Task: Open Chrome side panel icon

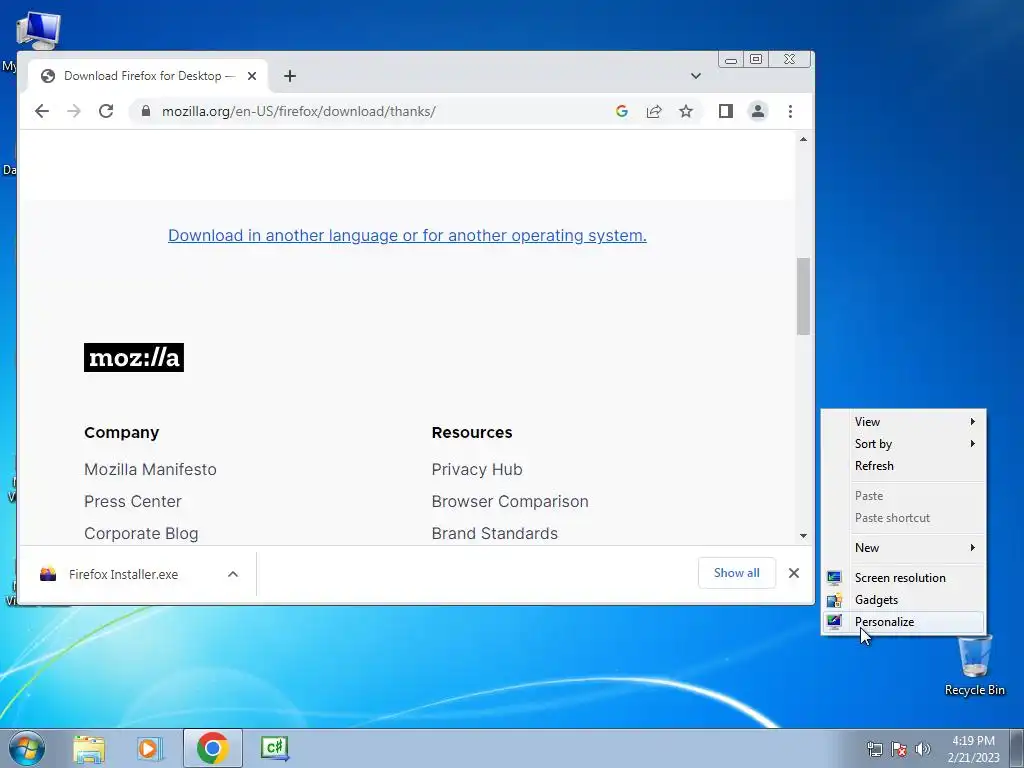Action: pos(726,111)
